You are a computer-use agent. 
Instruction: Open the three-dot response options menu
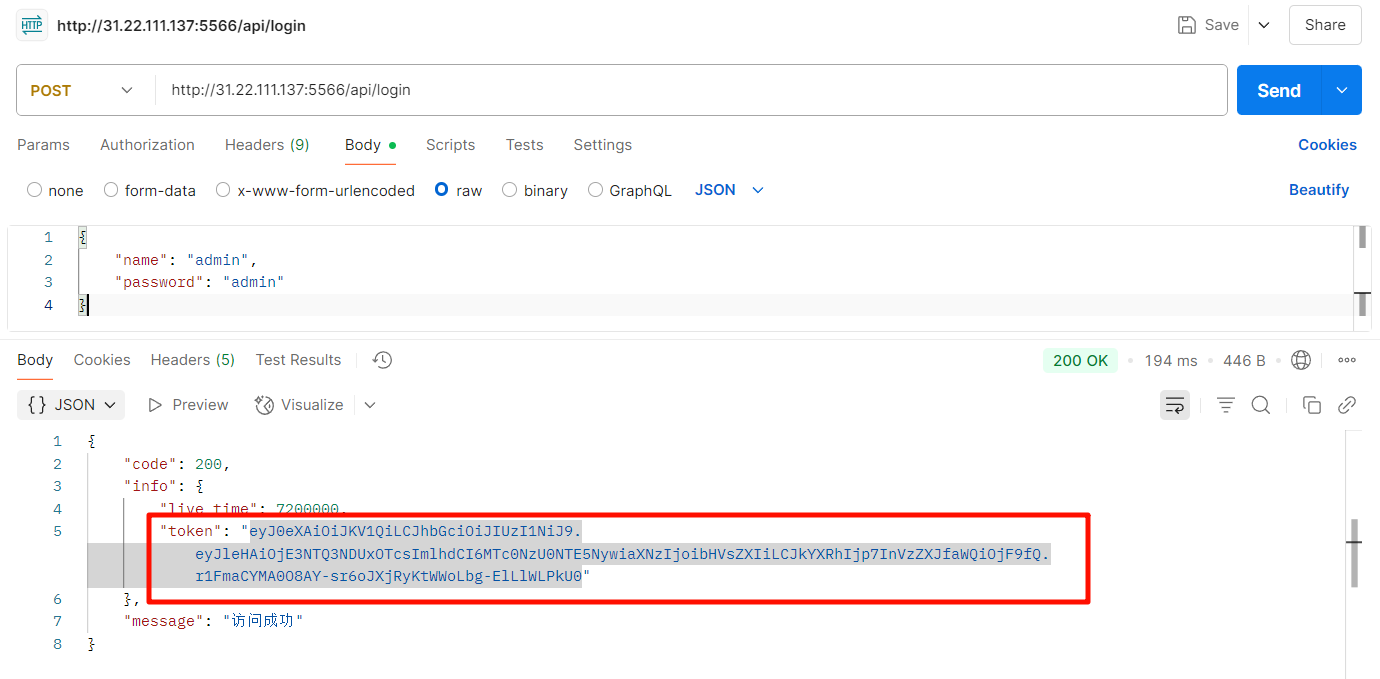pyautogui.click(x=1346, y=360)
